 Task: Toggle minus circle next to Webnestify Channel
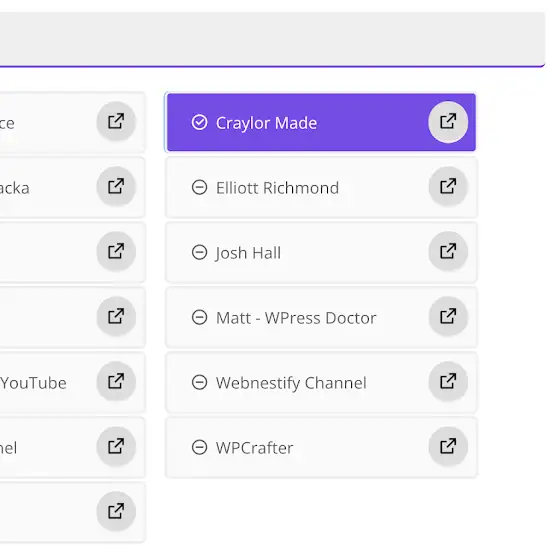[199, 382]
